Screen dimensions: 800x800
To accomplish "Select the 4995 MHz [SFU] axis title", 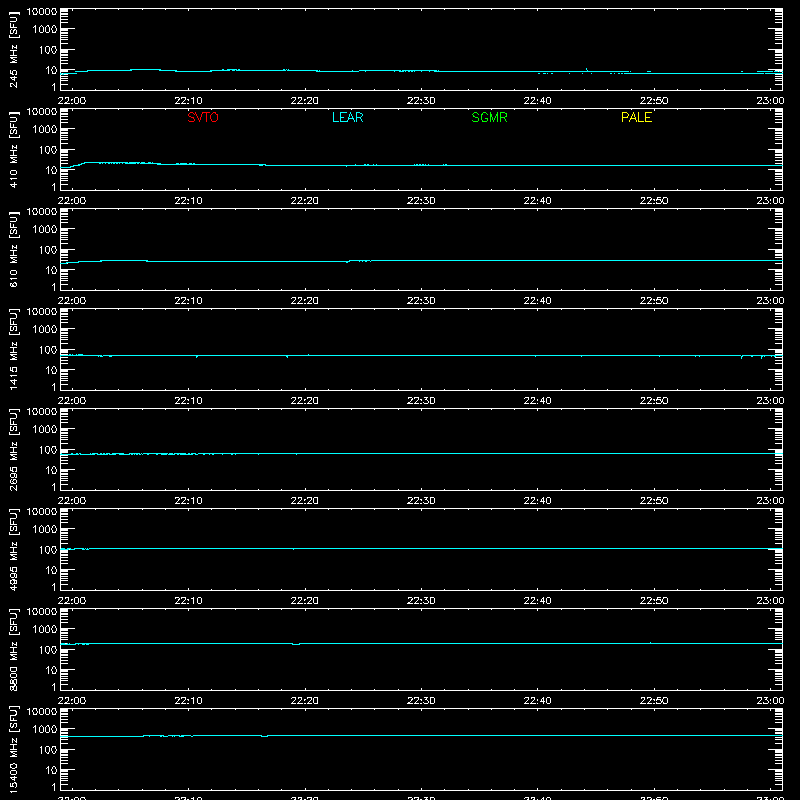I will 13,549.
